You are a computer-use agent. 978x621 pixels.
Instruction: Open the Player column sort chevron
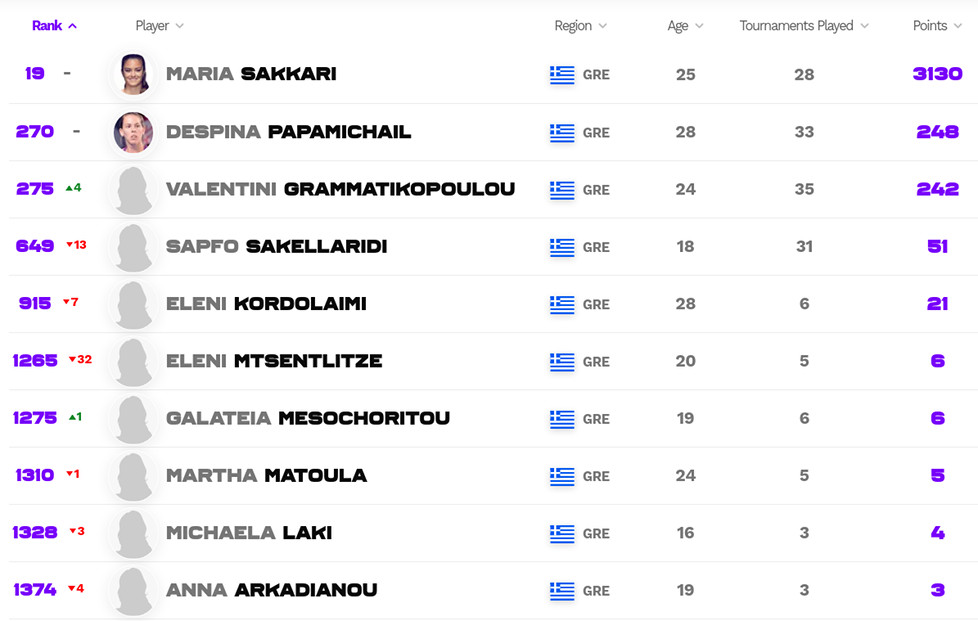point(180,26)
